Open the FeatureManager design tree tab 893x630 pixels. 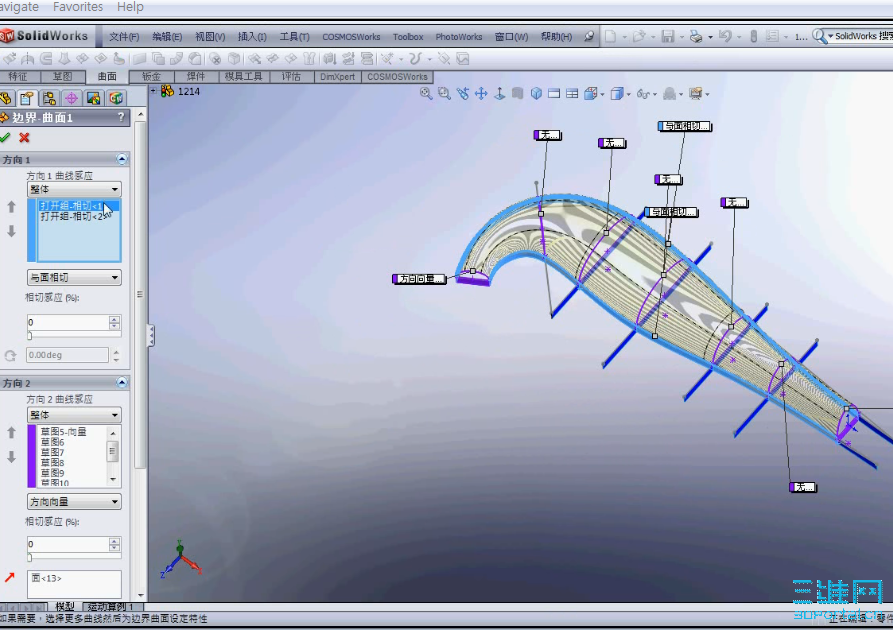(6, 98)
